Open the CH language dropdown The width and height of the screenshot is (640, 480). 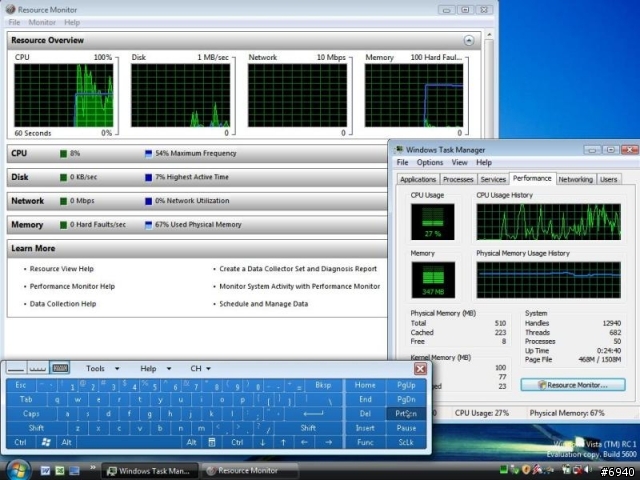point(200,368)
